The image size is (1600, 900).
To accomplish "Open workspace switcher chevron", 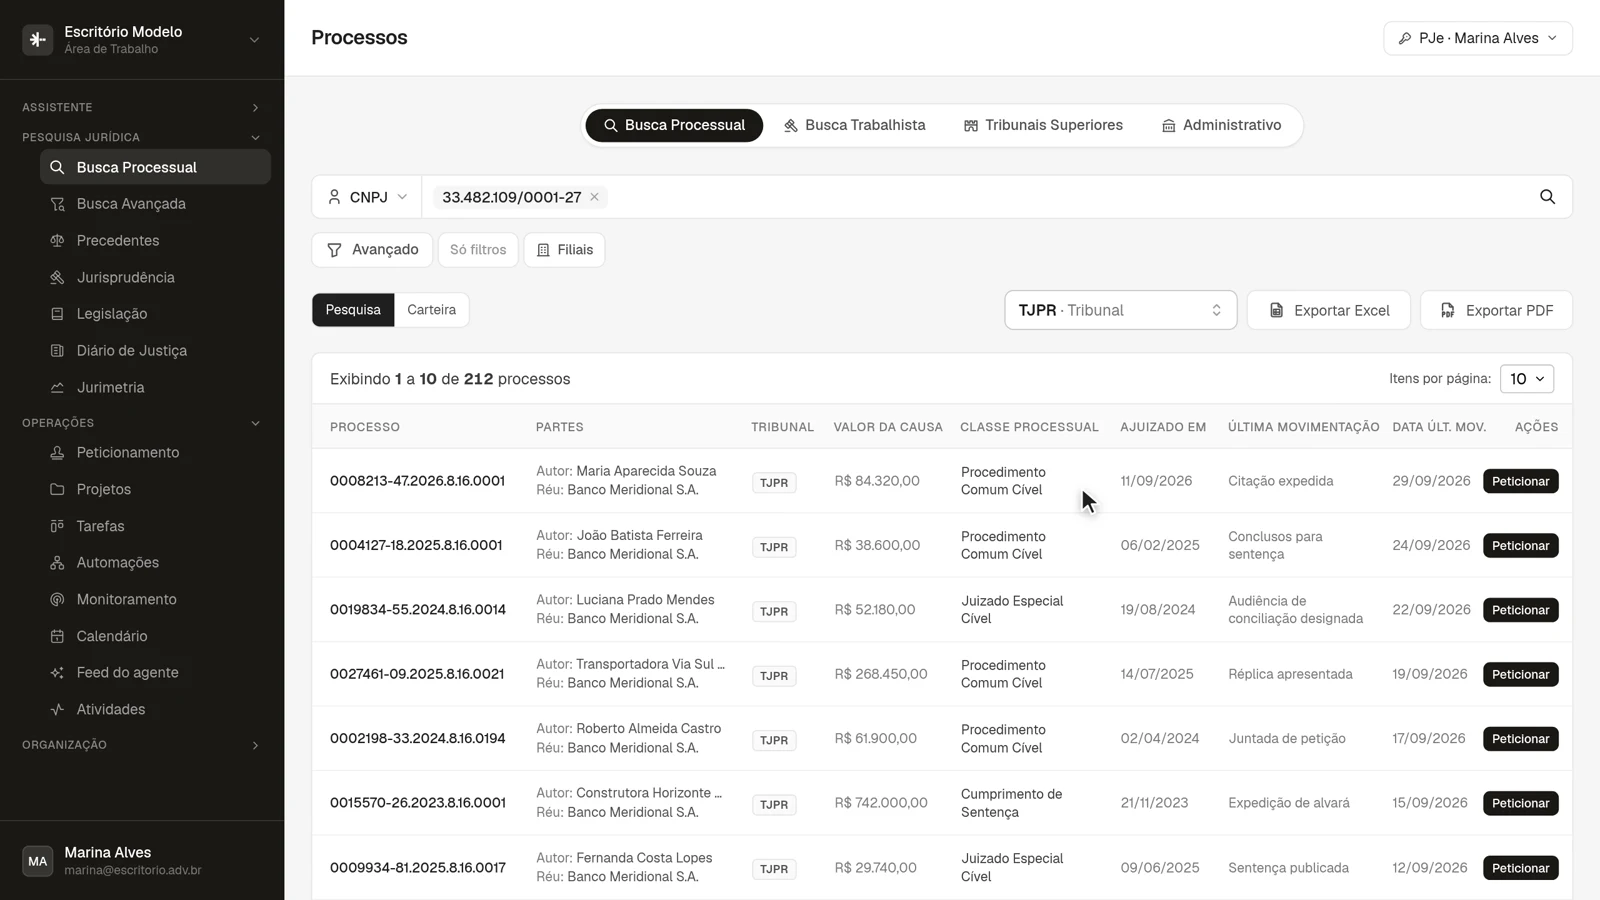I will click(254, 40).
